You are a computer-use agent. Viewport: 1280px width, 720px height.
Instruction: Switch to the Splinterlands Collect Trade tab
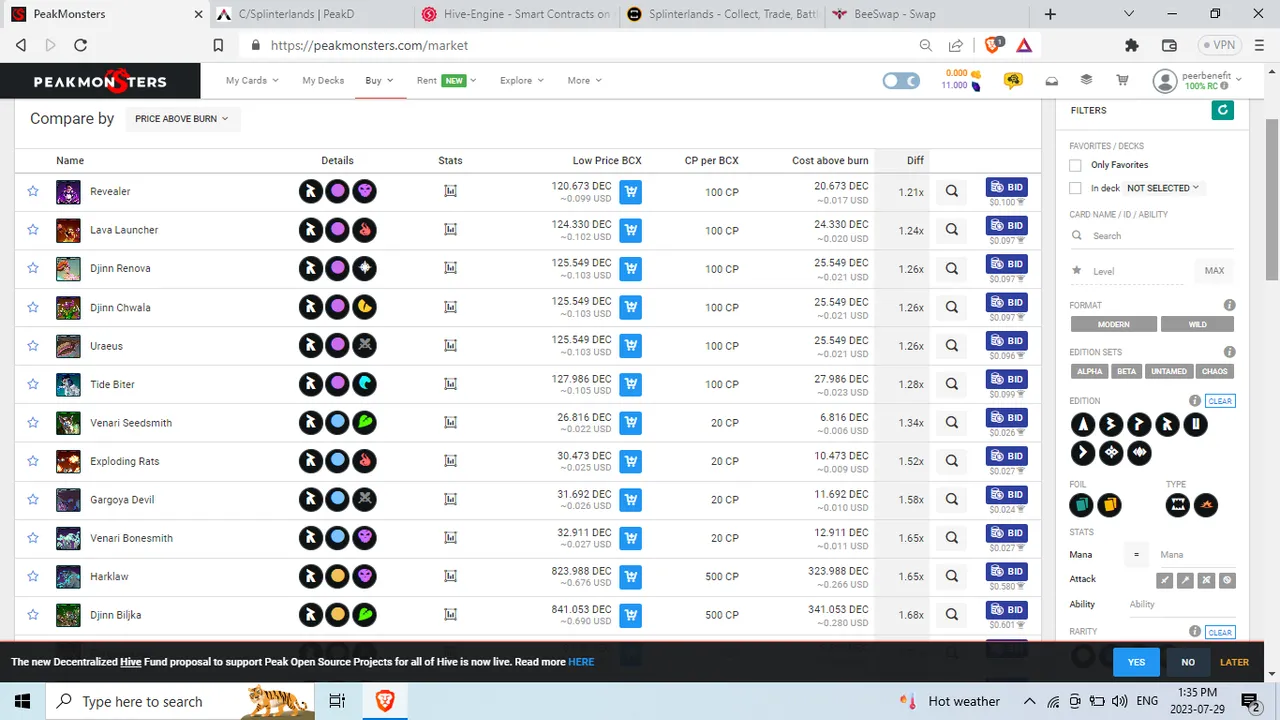point(720,14)
